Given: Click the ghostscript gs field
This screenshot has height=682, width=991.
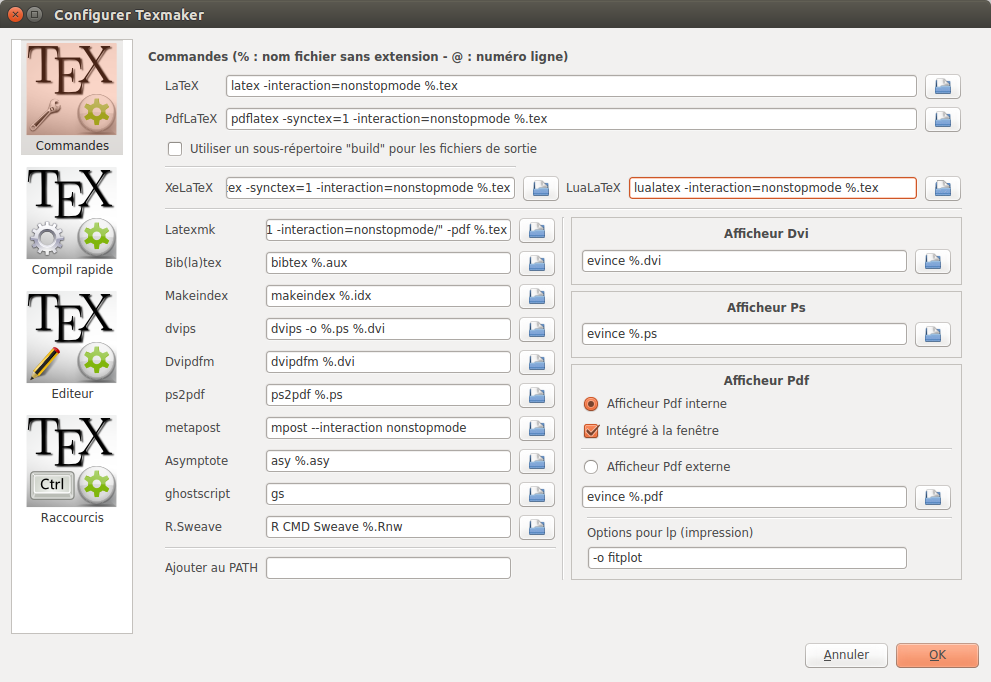Looking at the screenshot, I should (388, 494).
